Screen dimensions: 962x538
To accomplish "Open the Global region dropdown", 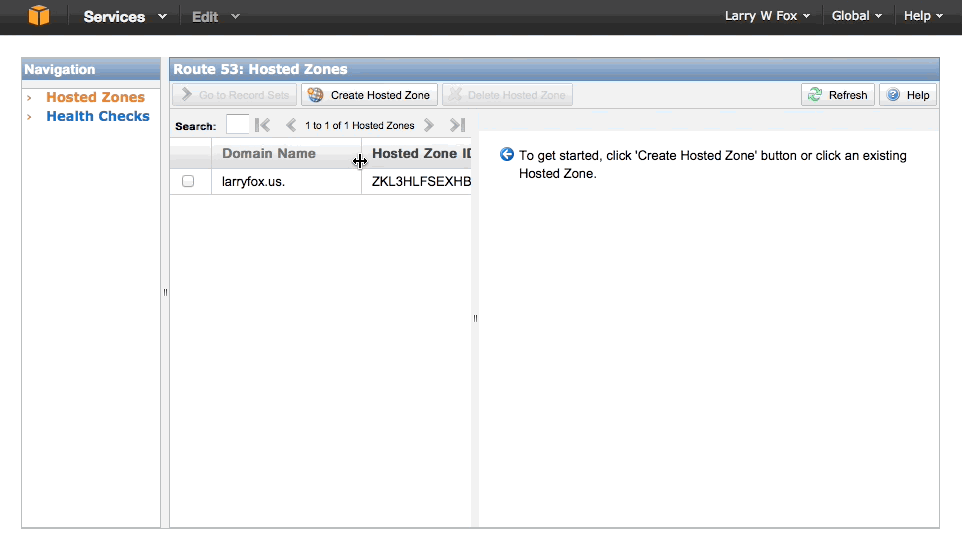I will click(x=857, y=16).
